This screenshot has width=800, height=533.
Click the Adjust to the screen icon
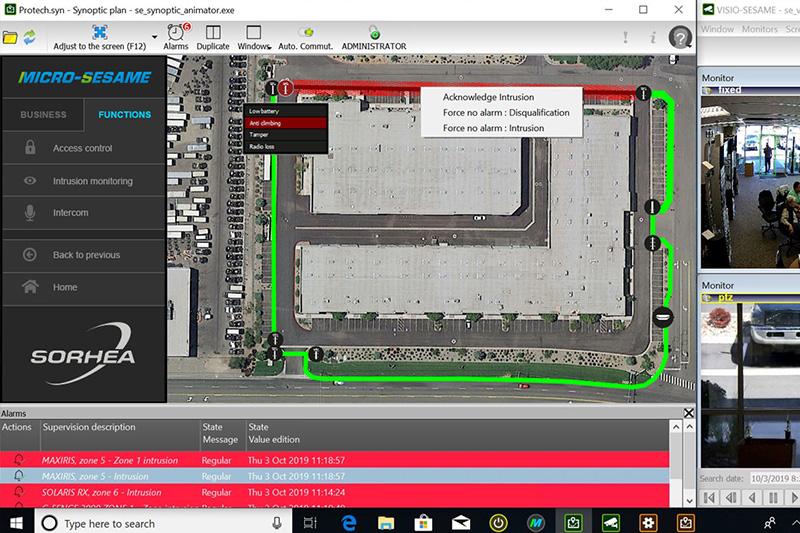[x=98, y=33]
